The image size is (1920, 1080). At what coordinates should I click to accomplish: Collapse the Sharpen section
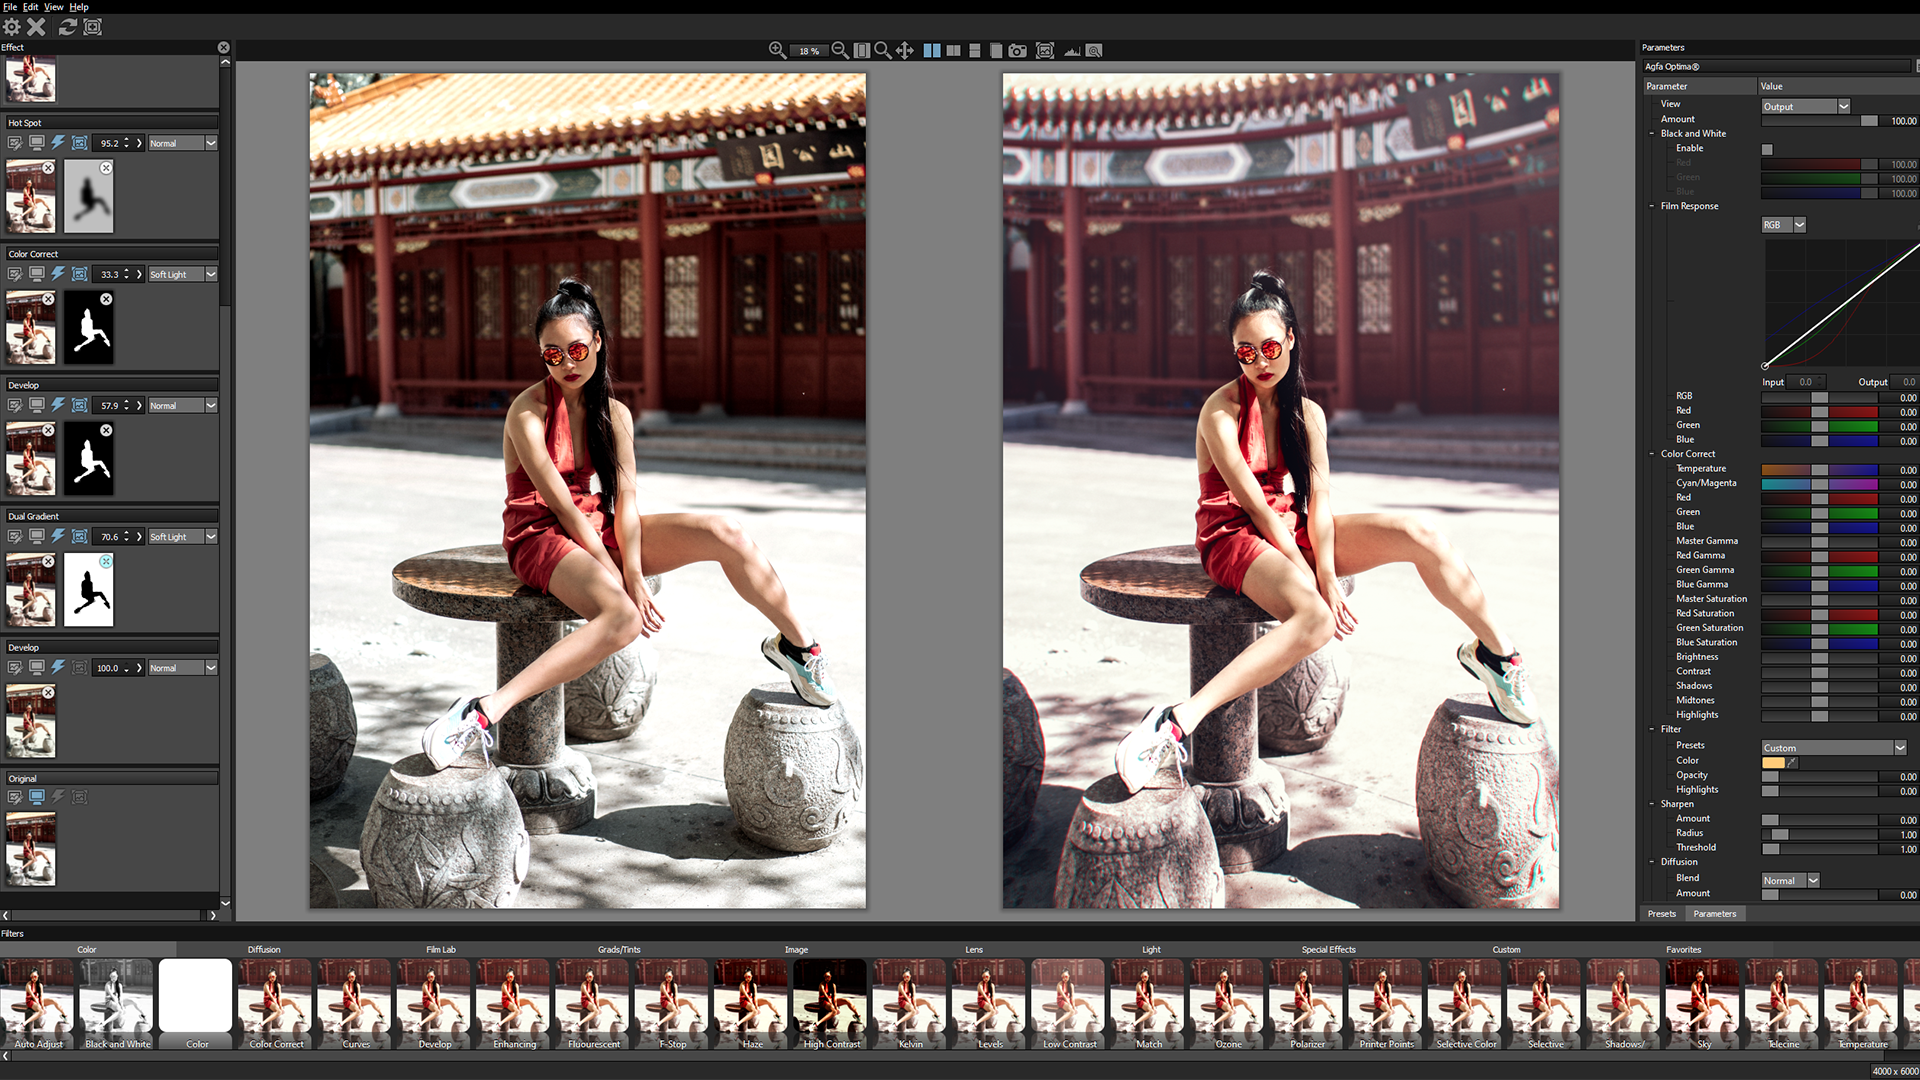pyautogui.click(x=1652, y=804)
